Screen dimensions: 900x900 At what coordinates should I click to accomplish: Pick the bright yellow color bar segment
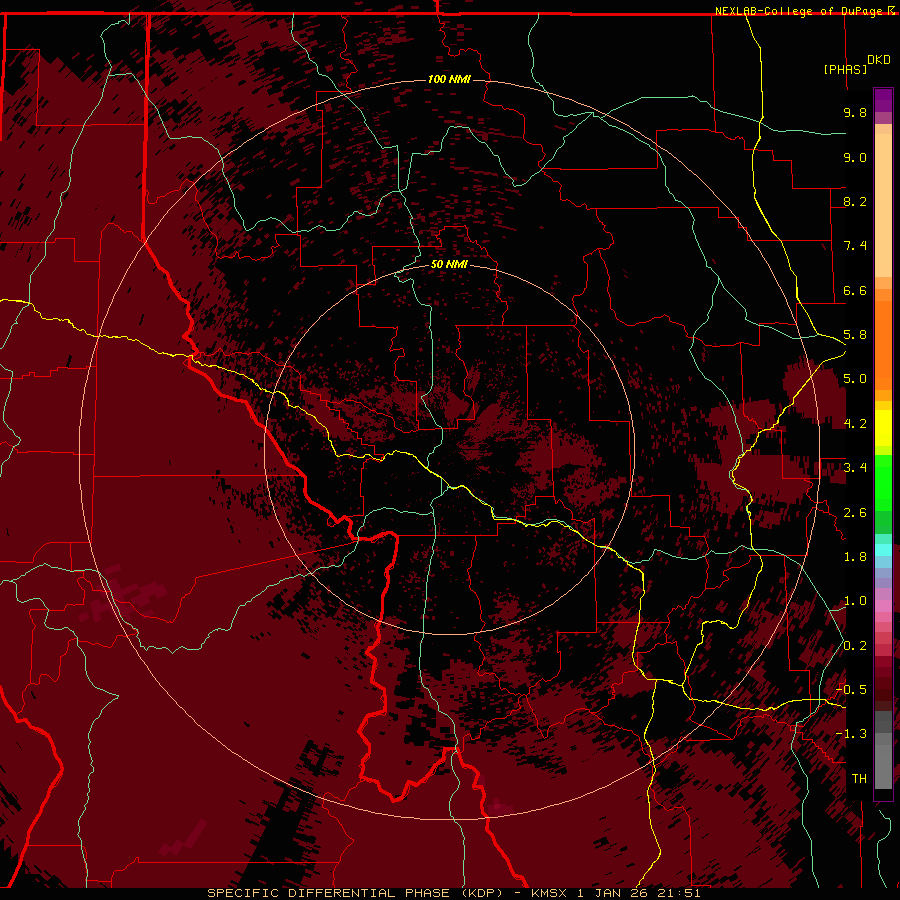pyautogui.click(x=883, y=428)
